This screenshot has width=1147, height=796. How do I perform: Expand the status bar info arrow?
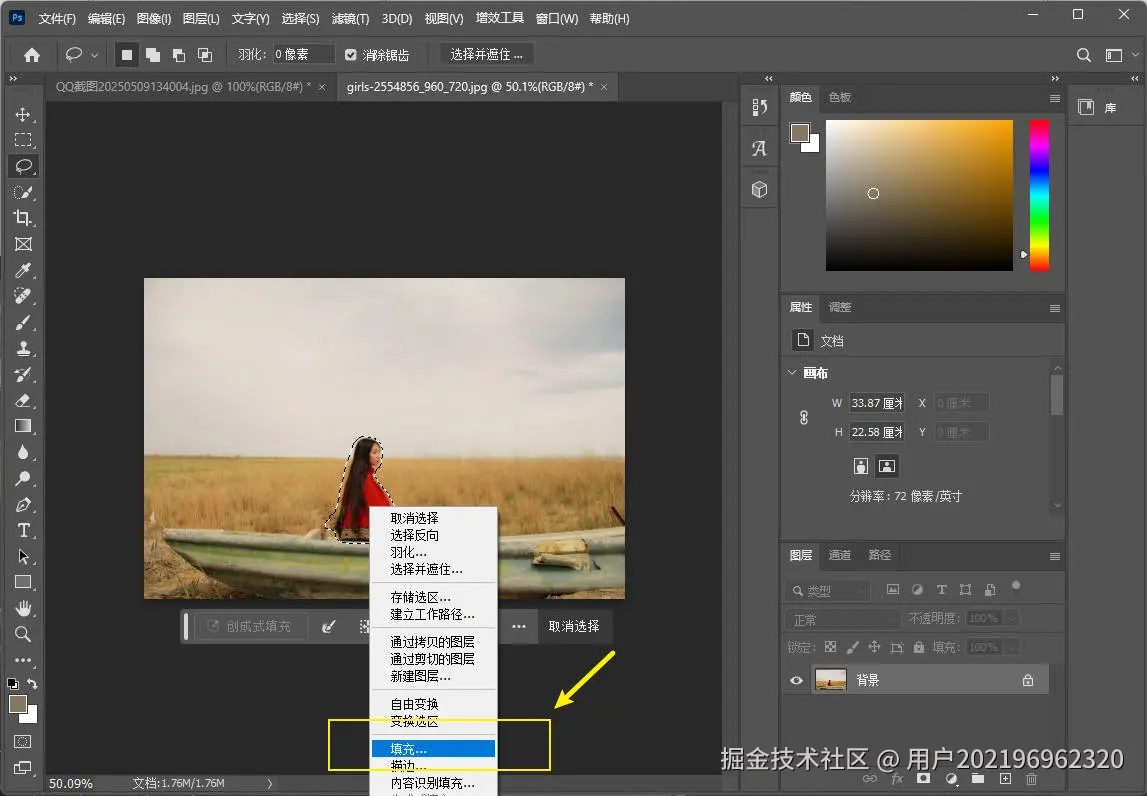(x=269, y=784)
